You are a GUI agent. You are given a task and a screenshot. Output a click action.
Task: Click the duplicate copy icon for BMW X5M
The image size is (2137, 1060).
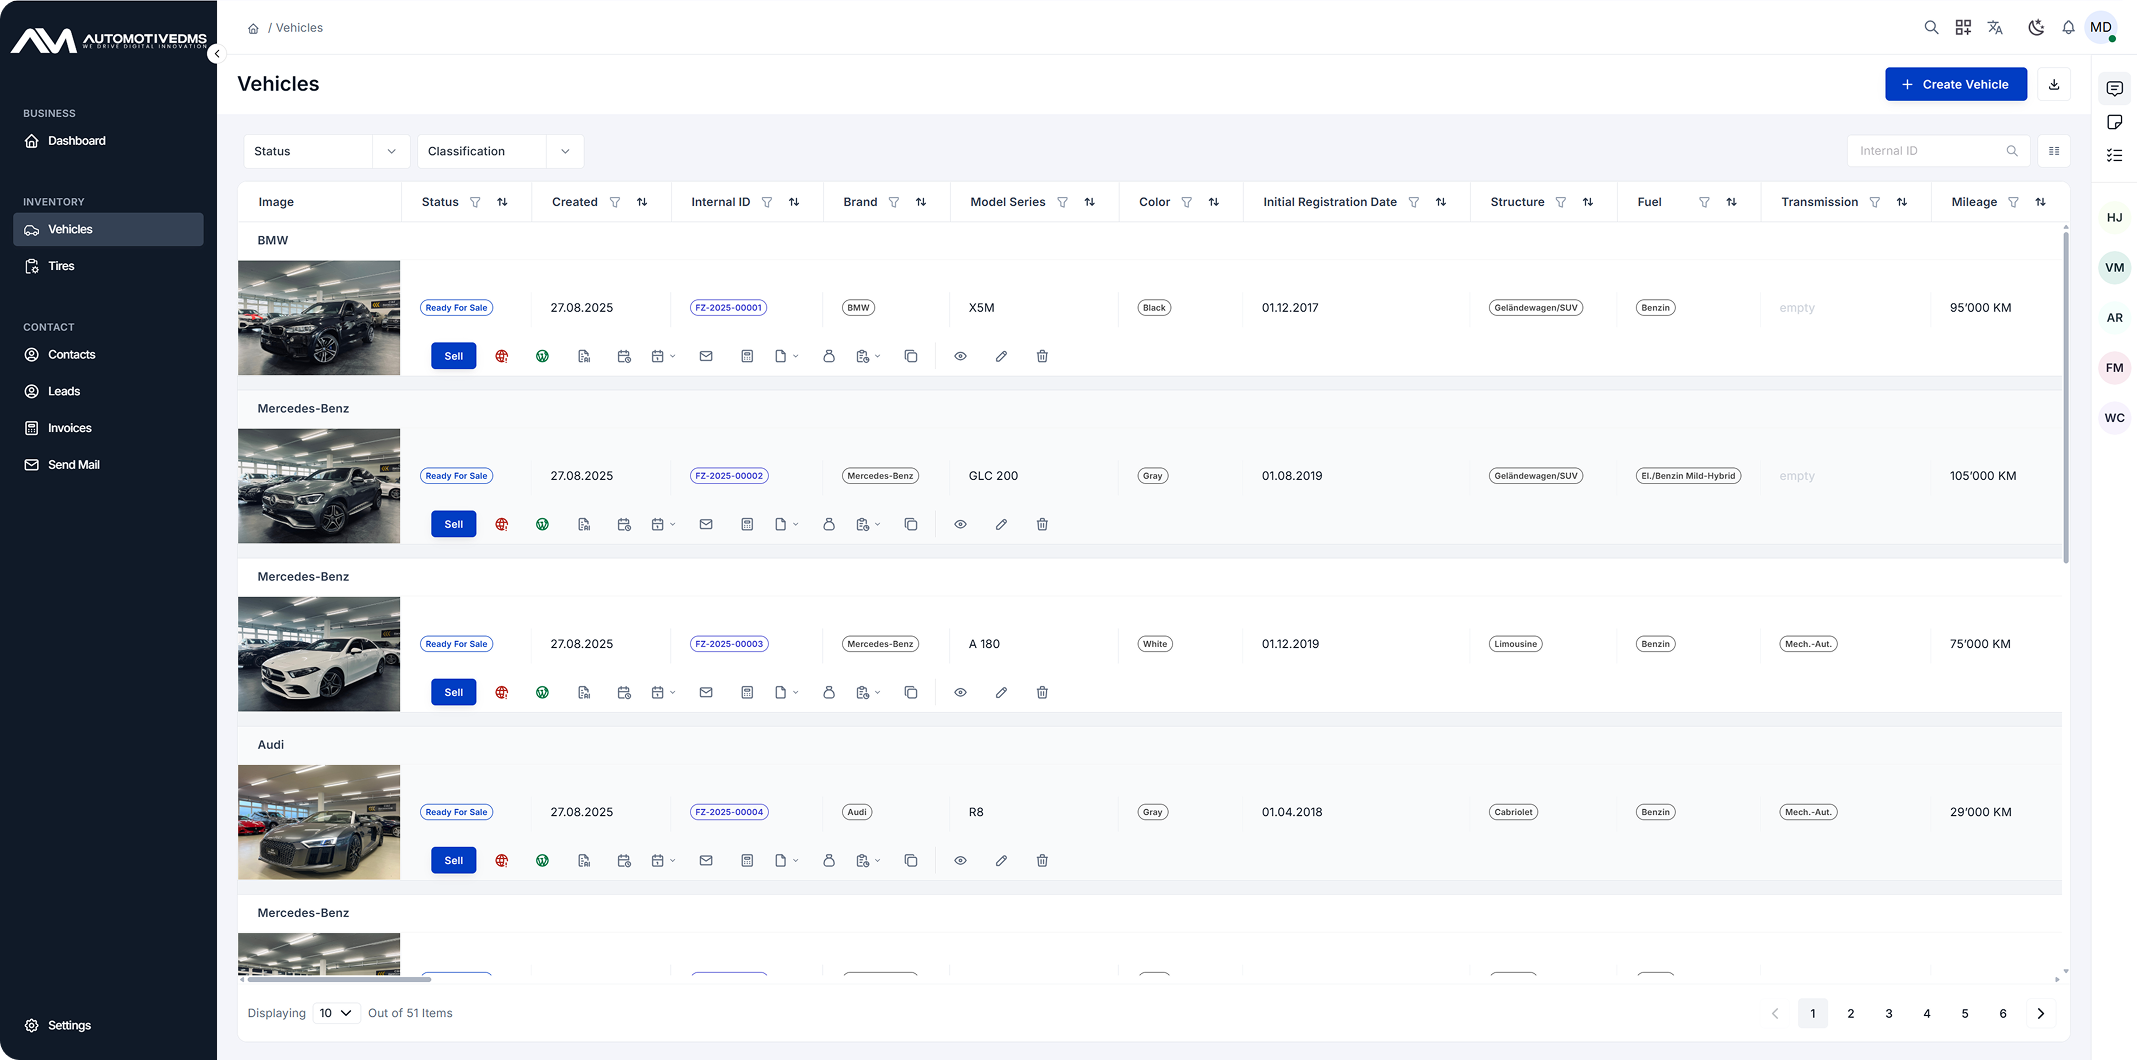[x=911, y=356]
